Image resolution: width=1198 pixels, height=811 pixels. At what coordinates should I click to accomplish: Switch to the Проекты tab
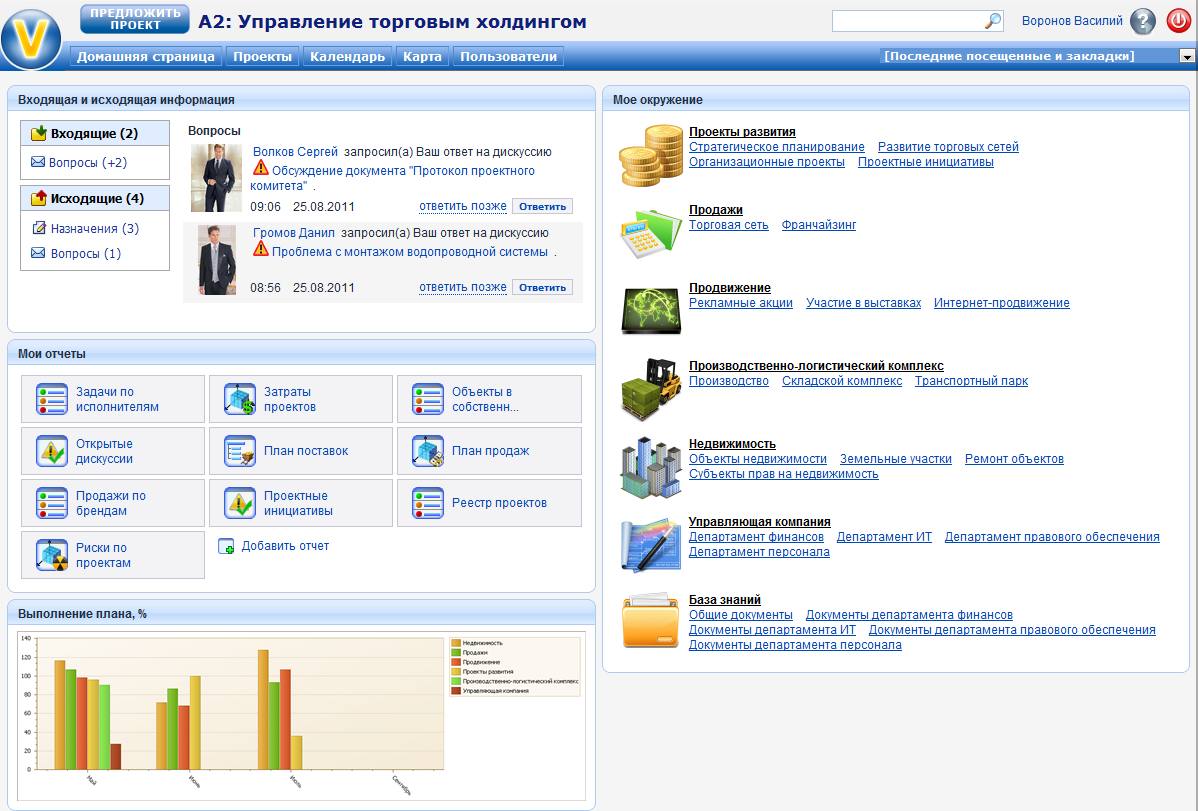coord(263,57)
